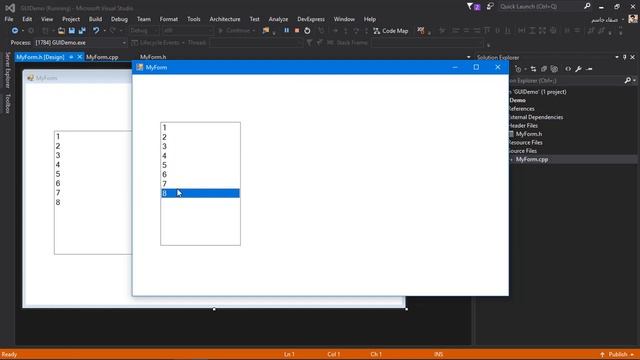The width and height of the screenshot is (640, 360).
Task: Open the Analyze menu
Action: click(278, 19)
